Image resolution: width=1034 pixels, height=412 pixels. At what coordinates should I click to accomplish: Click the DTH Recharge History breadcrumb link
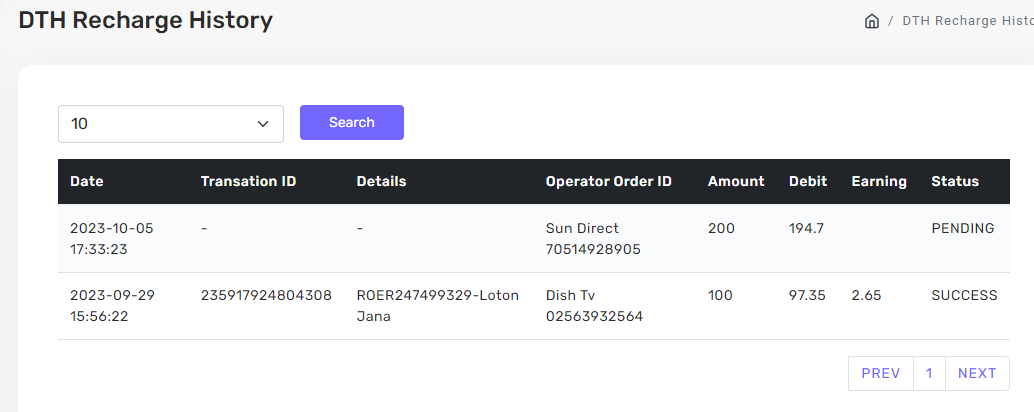966,21
